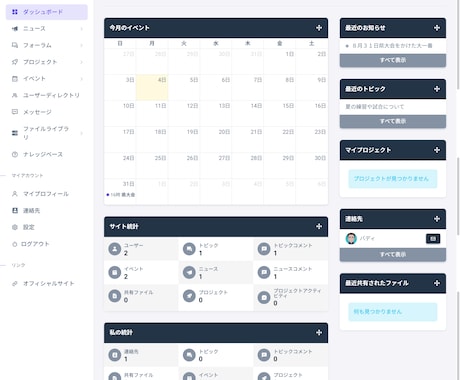Click the move icon on 最近のお知らせ panel
Screen dimensions: 460x380
[437, 28]
